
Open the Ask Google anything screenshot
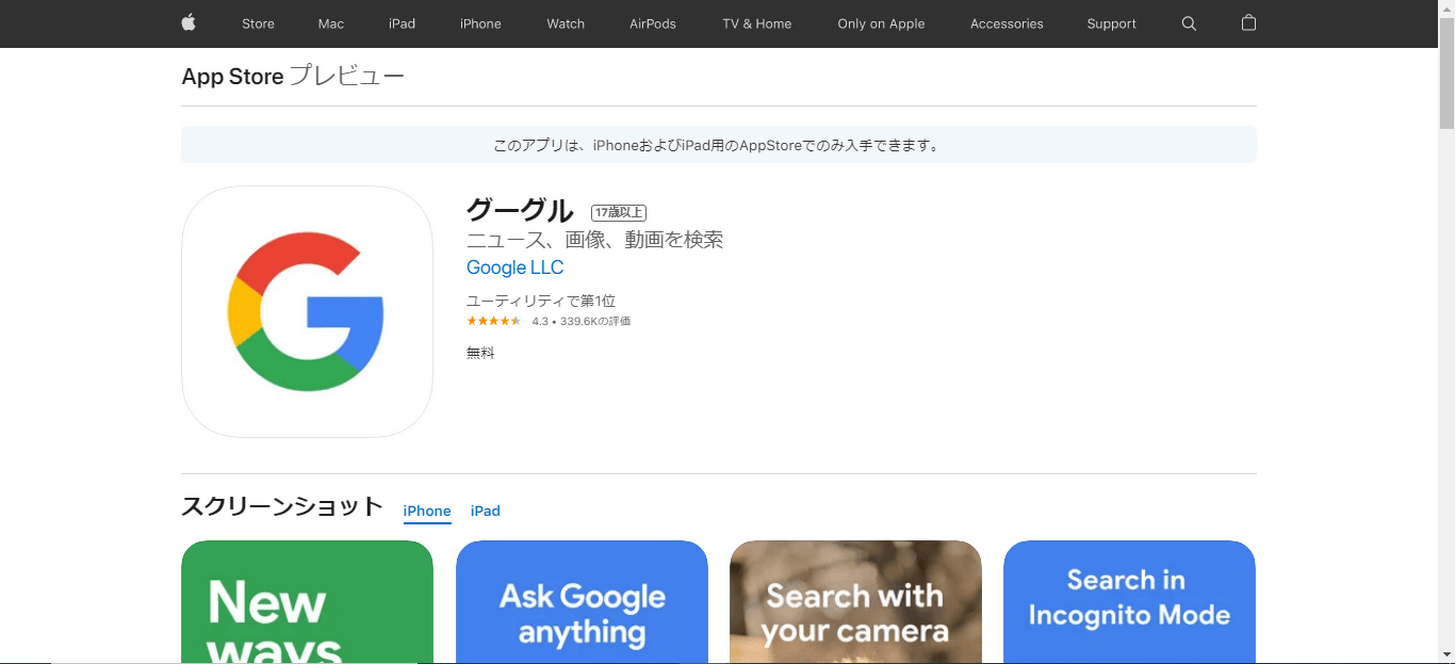point(582,602)
